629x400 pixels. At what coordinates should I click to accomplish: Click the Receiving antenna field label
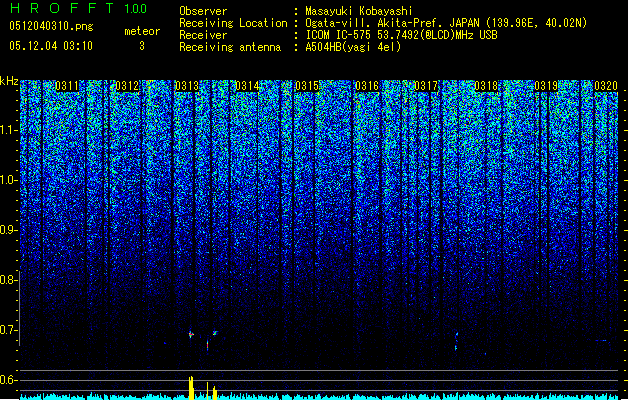tap(230, 47)
